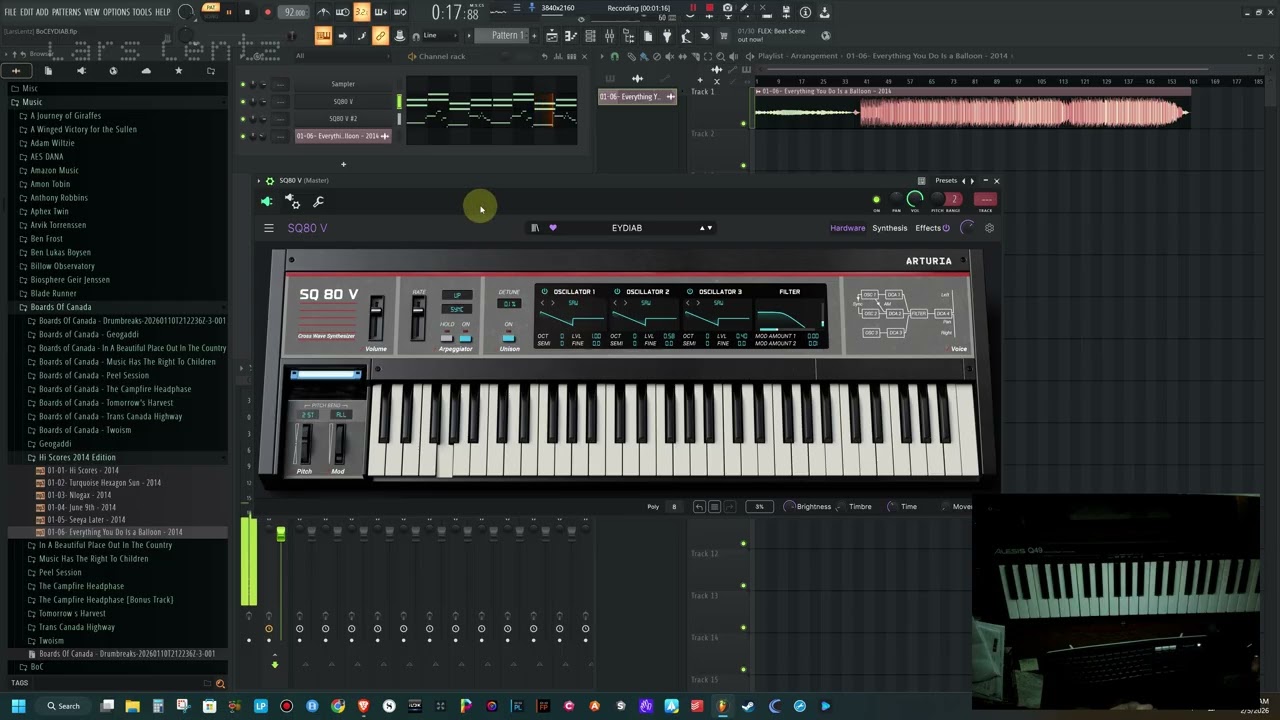The width and height of the screenshot is (1280, 720).
Task: Open The Campfire Headphase [Bonus Track] folder
Action: point(105,599)
